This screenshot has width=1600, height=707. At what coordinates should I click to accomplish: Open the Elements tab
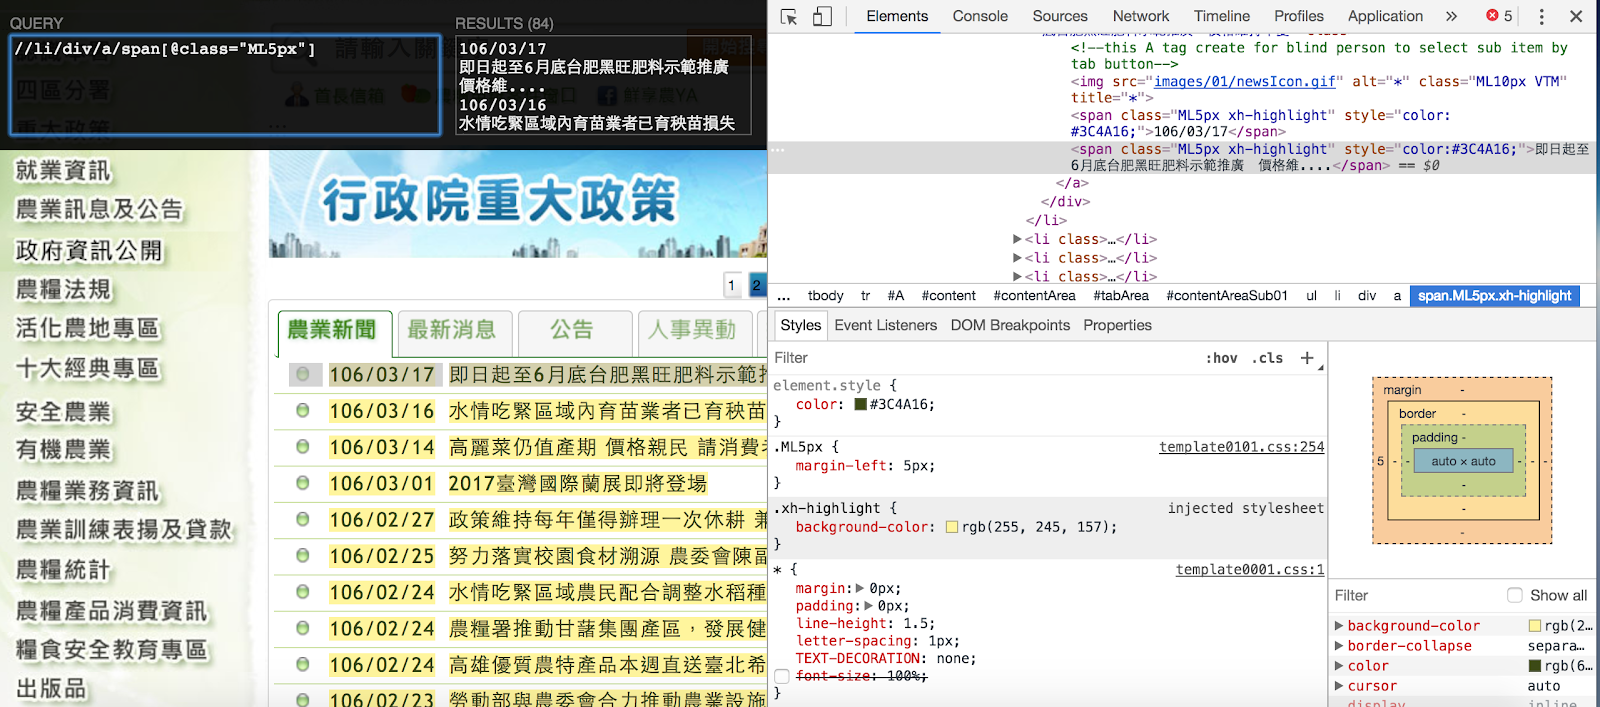click(897, 16)
